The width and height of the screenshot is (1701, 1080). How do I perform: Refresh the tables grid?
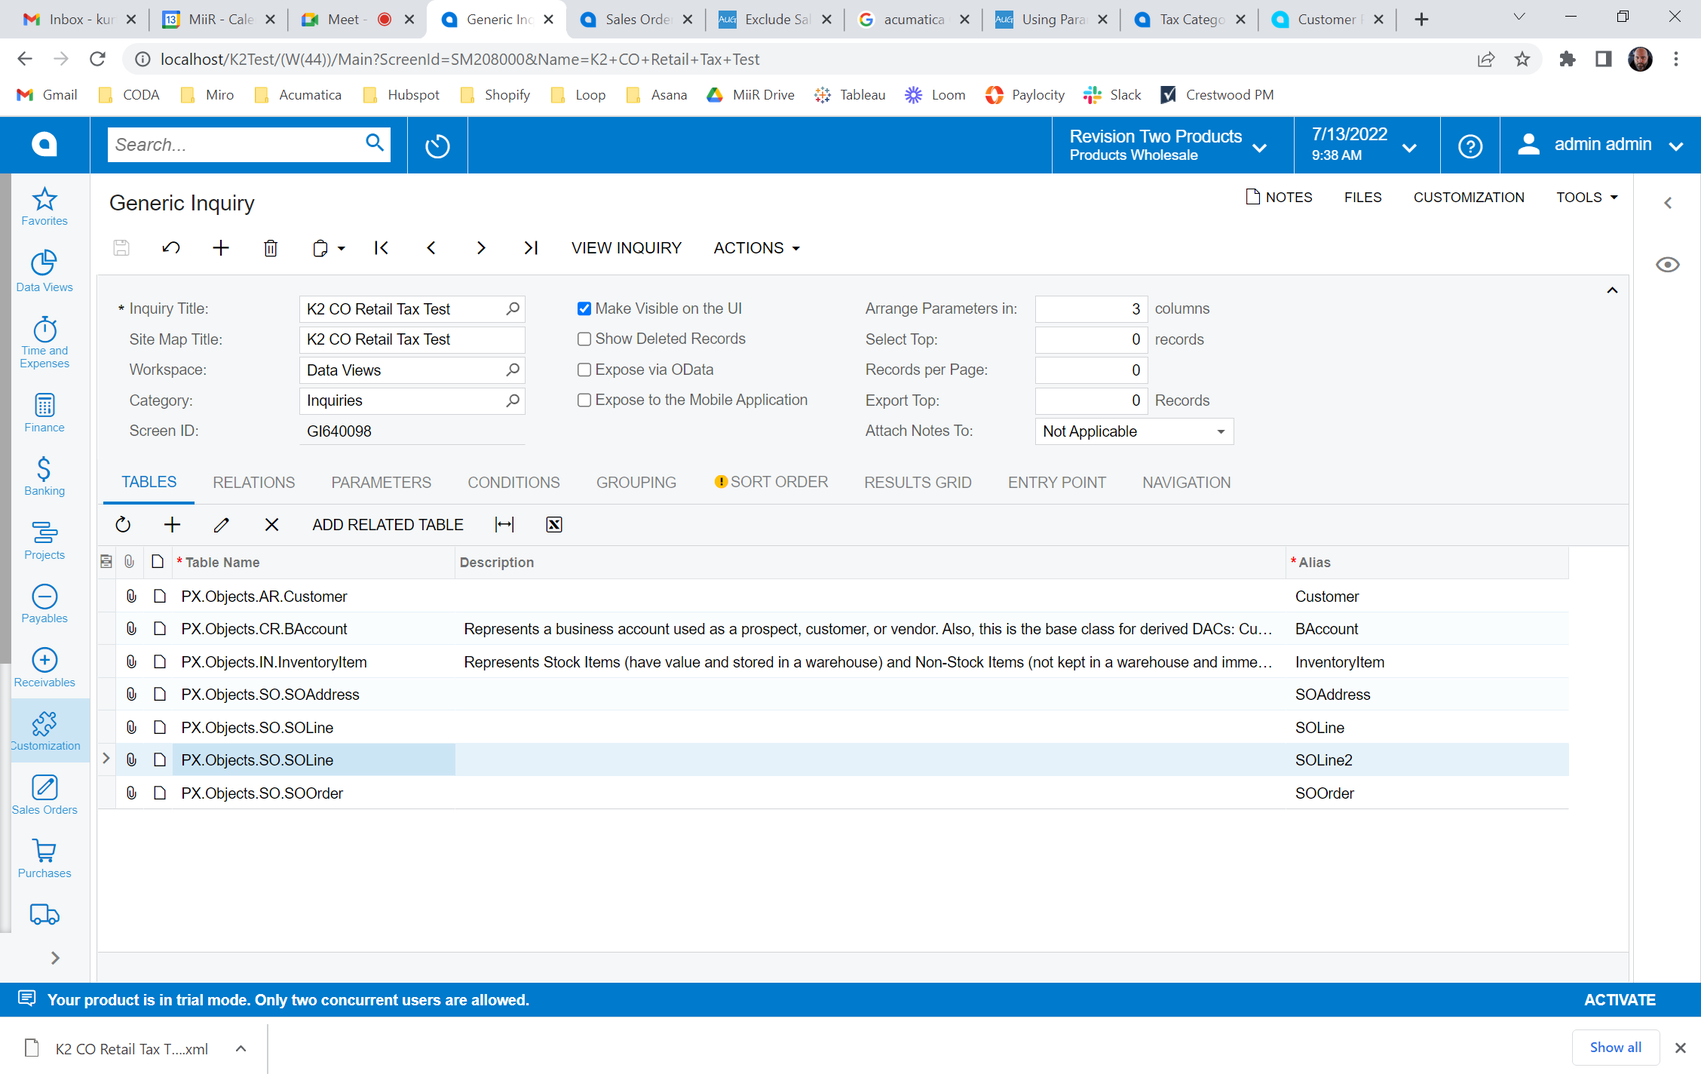(x=123, y=525)
